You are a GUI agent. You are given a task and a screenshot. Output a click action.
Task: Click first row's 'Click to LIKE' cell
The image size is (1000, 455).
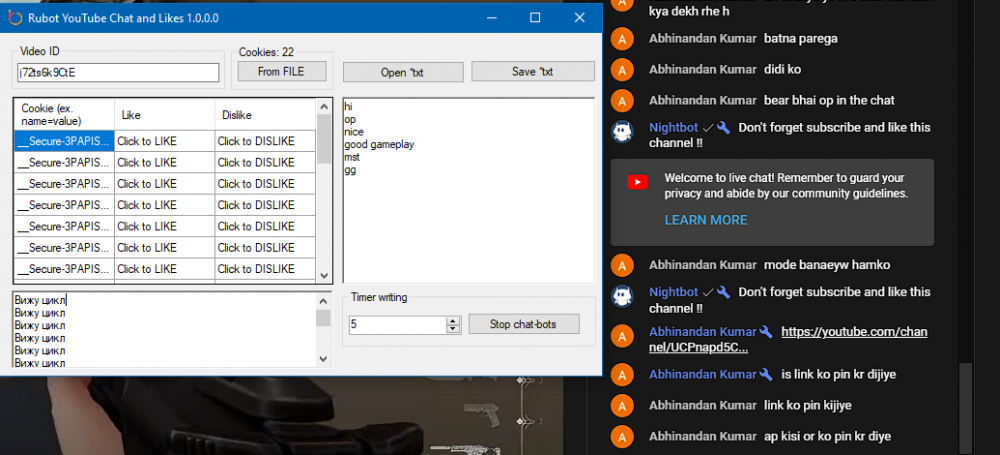click(164, 141)
